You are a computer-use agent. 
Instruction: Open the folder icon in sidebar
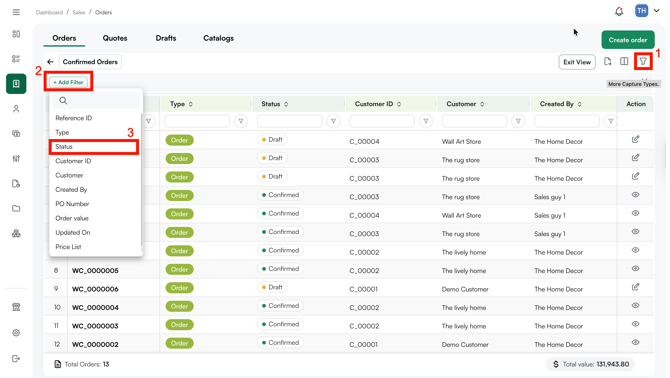pos(16,208)
